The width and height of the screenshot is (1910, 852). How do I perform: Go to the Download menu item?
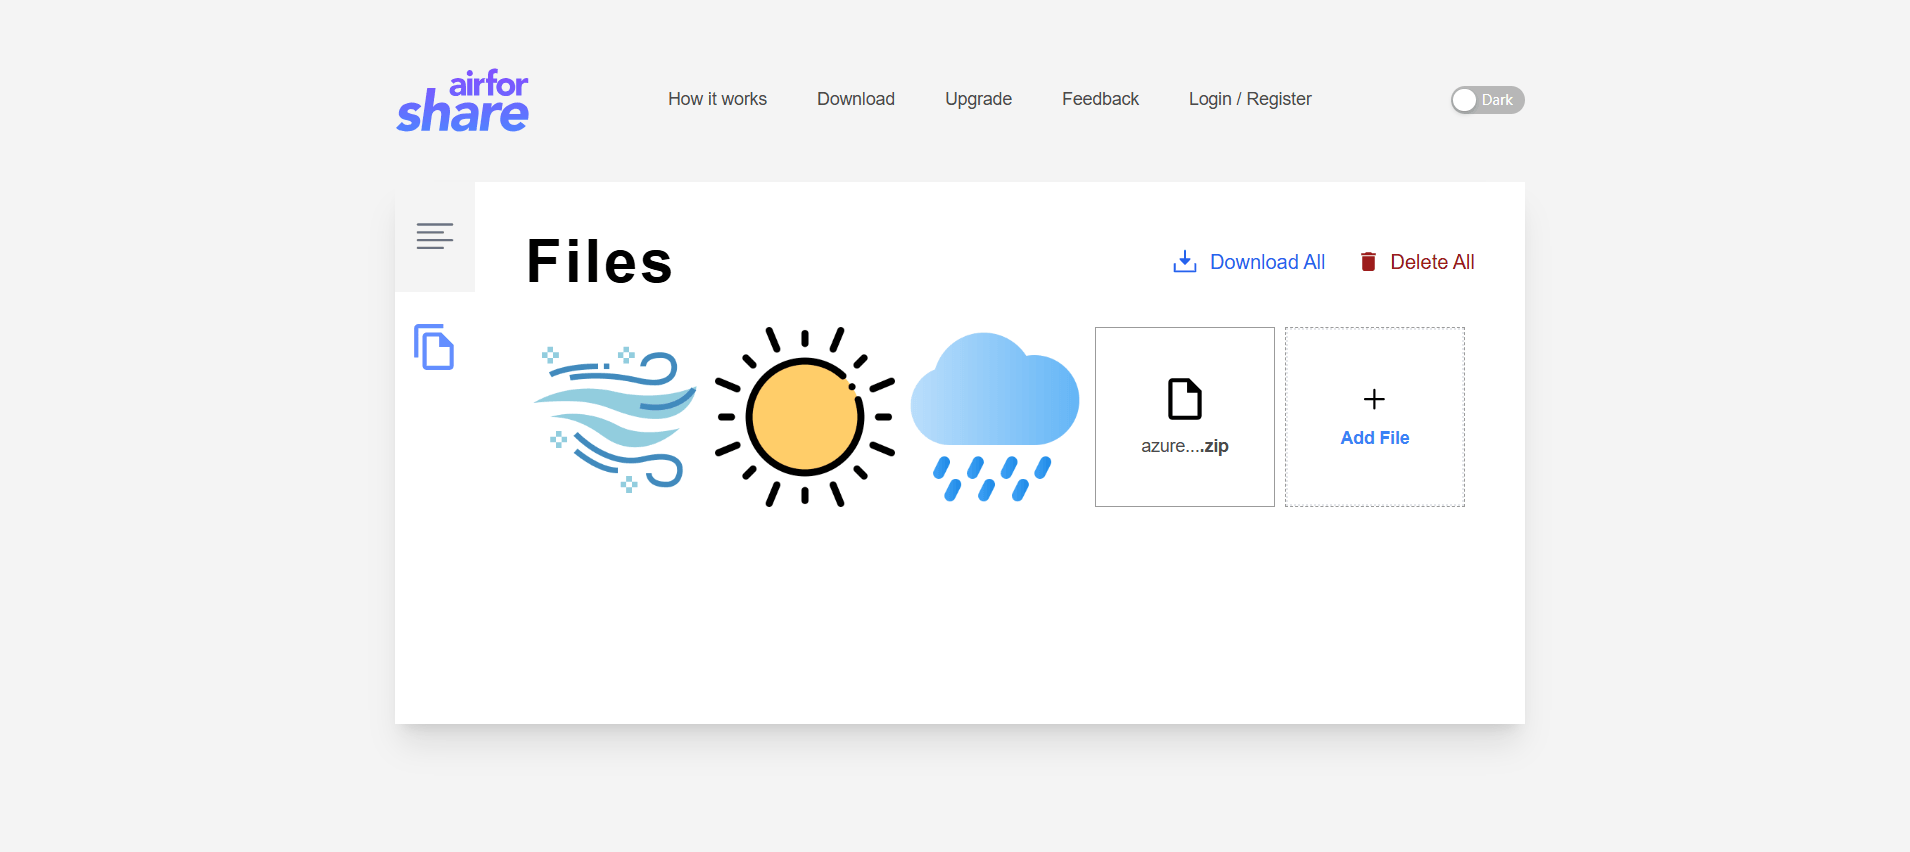point(855,99)
